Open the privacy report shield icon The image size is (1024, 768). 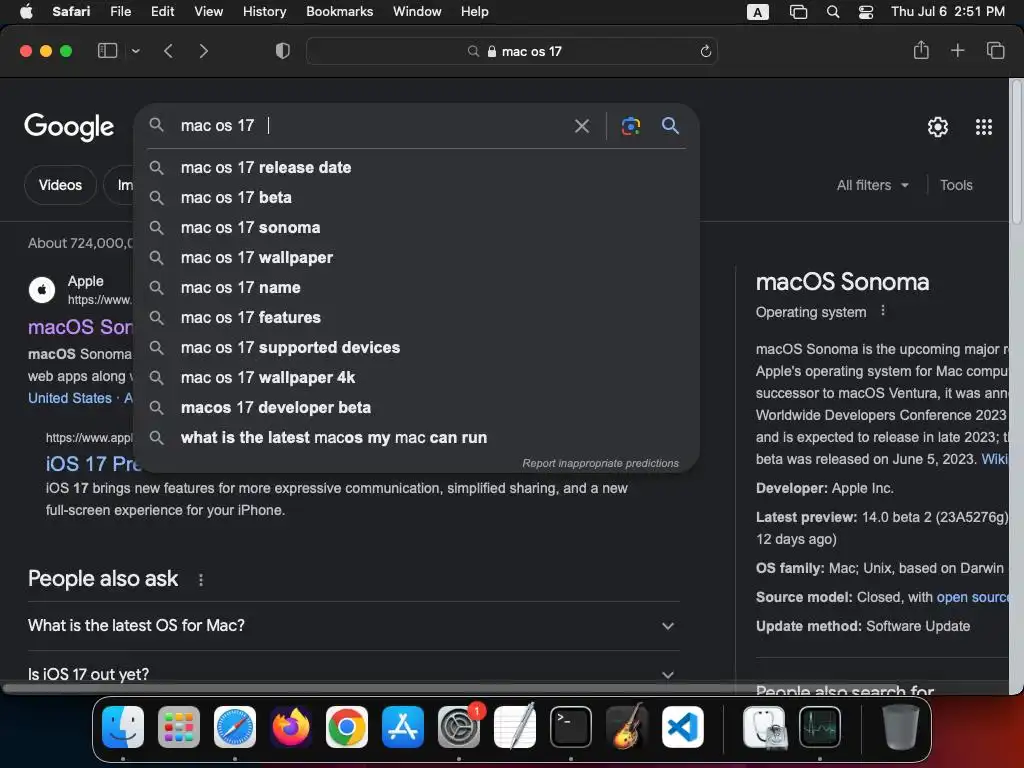[283, 51]
